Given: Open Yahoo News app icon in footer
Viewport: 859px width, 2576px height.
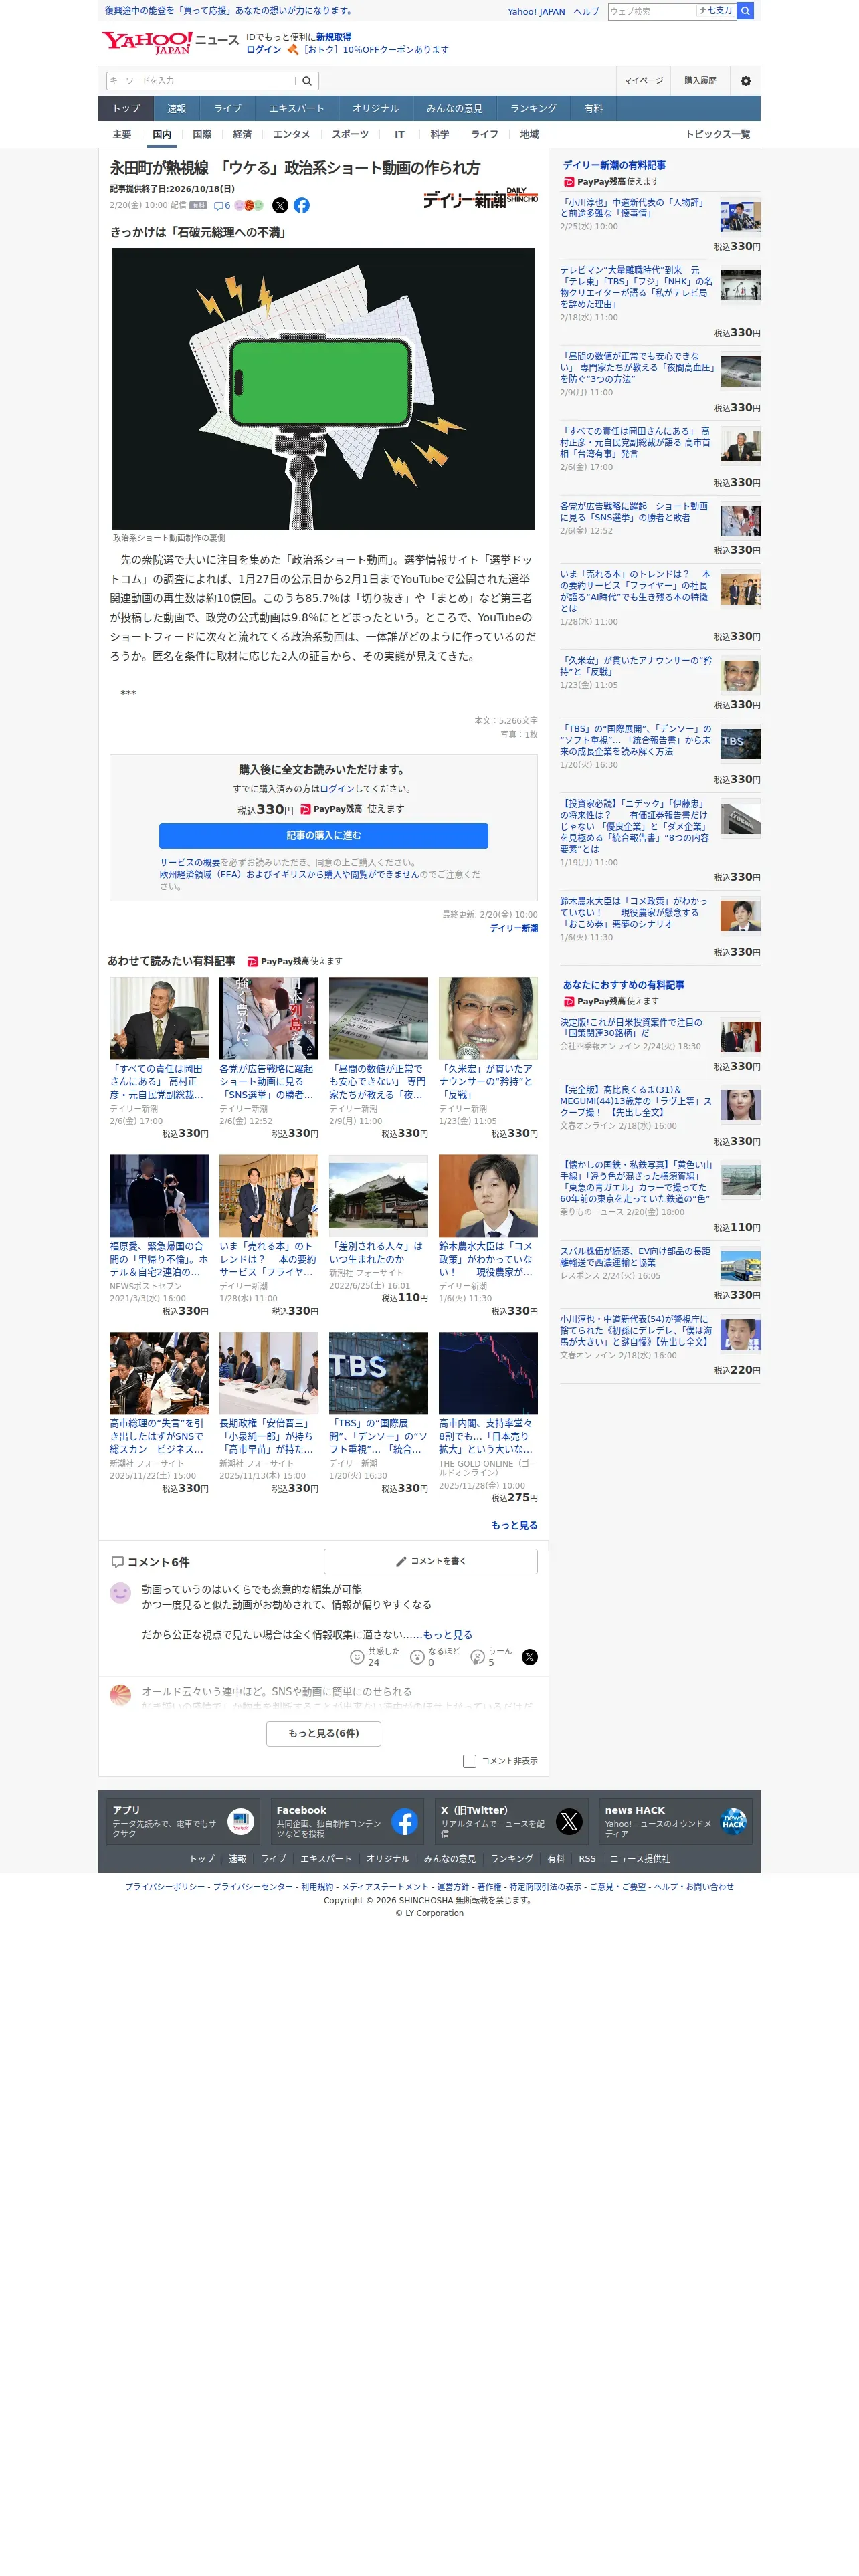Looking at the screenshot, I should click(240, 1821).
